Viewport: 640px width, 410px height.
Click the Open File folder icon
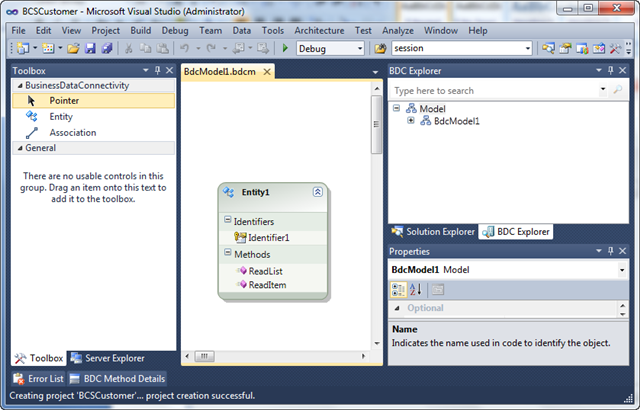73,49
